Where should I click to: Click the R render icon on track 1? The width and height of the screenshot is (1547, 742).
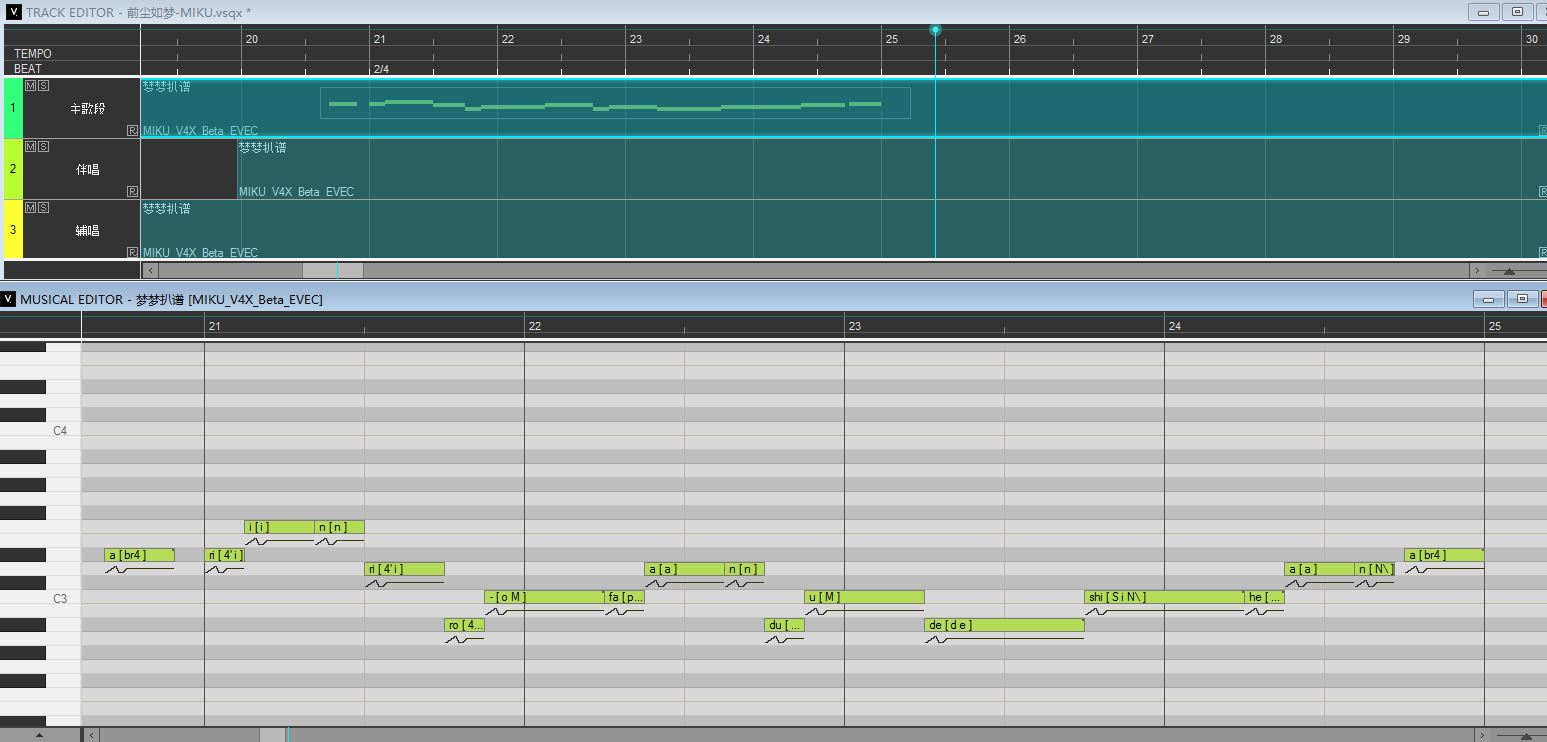pos(132,130)
